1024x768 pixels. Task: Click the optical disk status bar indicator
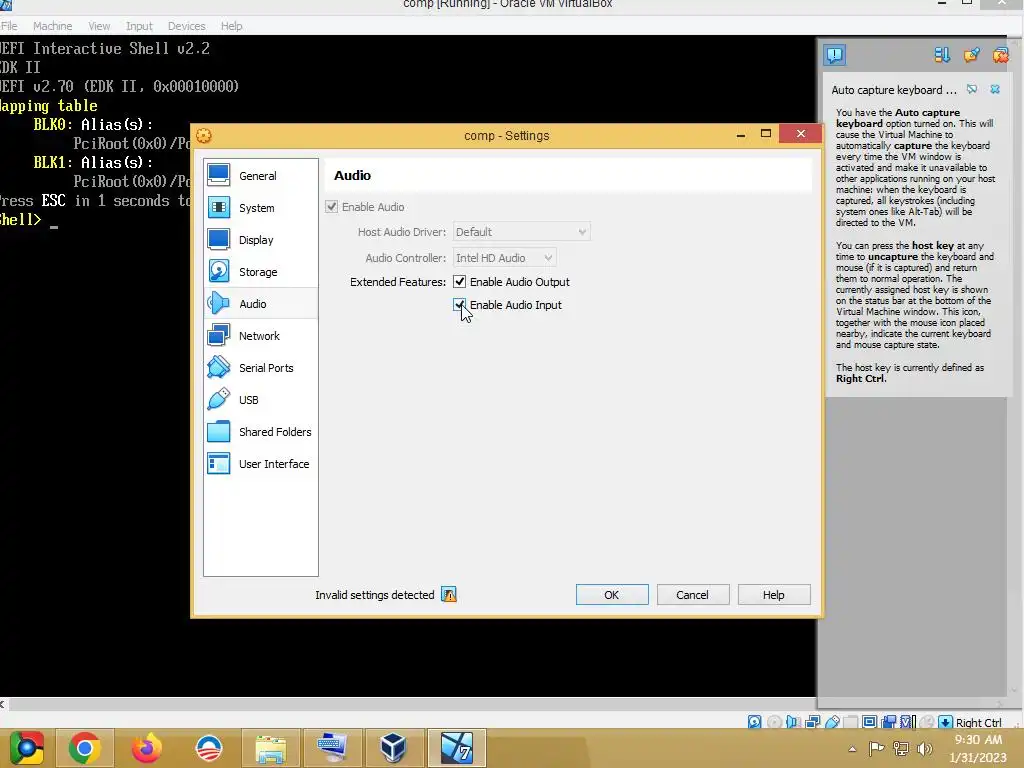point(775,722)
